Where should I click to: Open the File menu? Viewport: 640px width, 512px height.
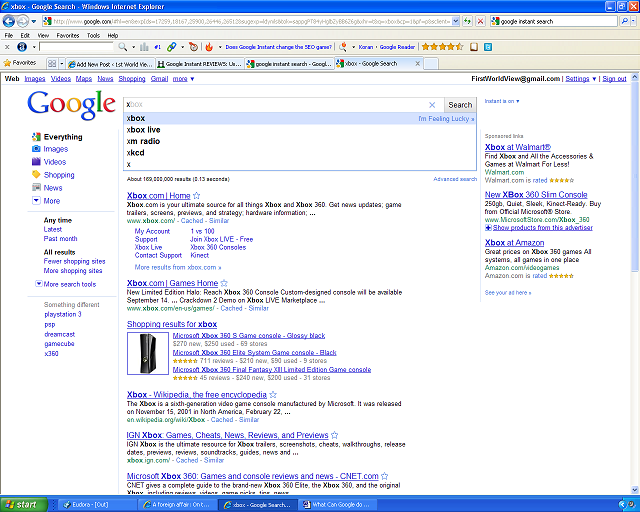tap(9, 36)
